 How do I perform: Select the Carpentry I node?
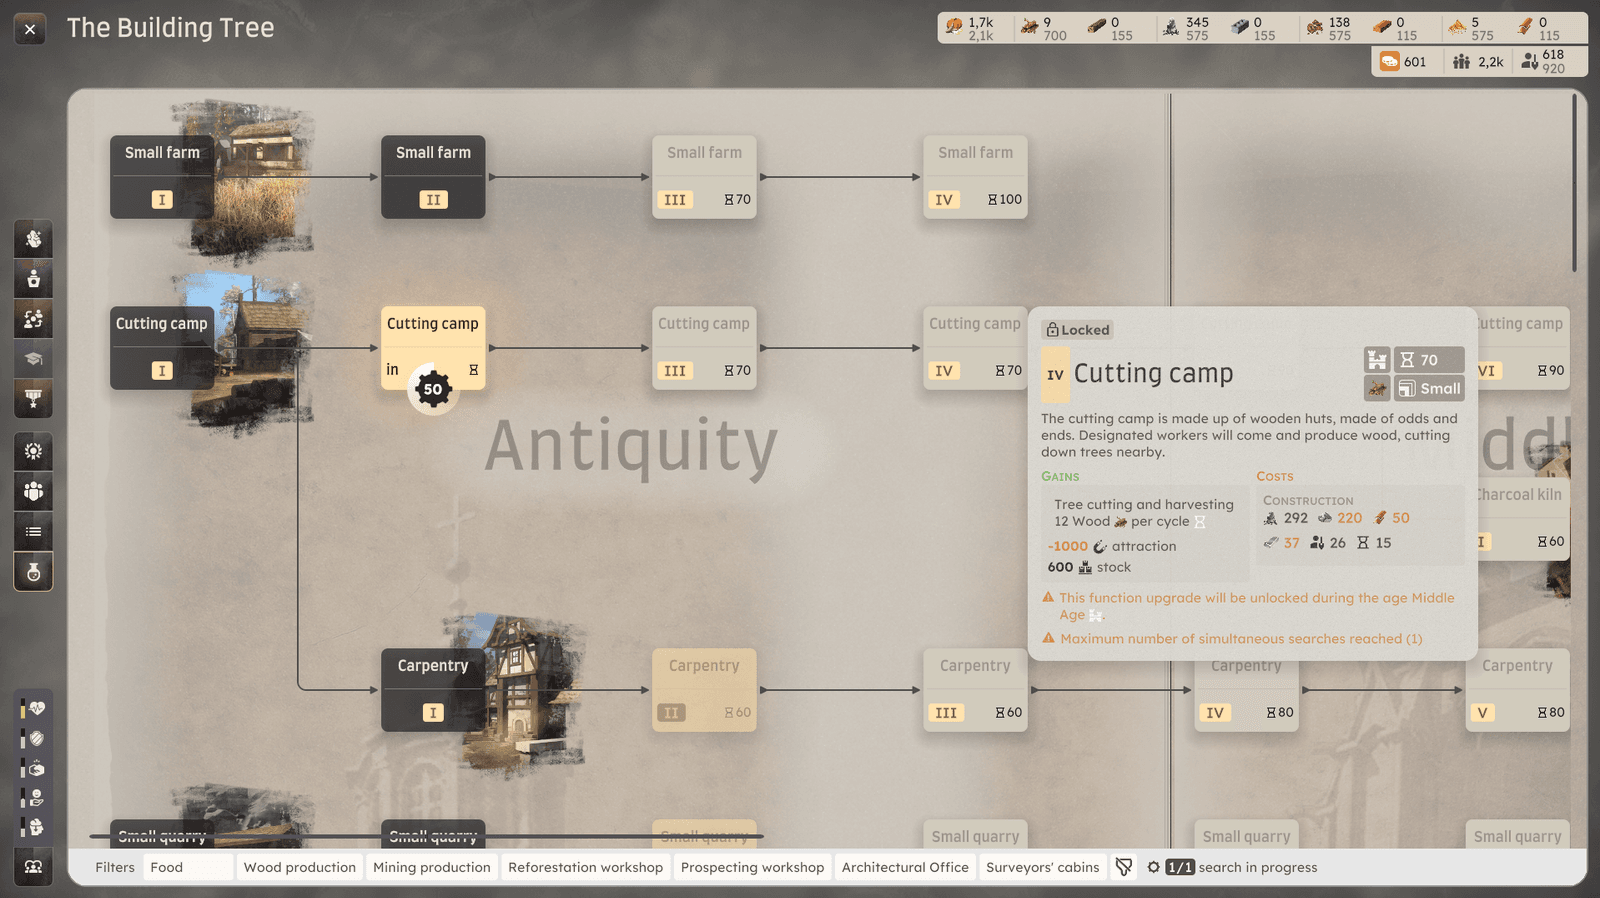pos(433,690)
